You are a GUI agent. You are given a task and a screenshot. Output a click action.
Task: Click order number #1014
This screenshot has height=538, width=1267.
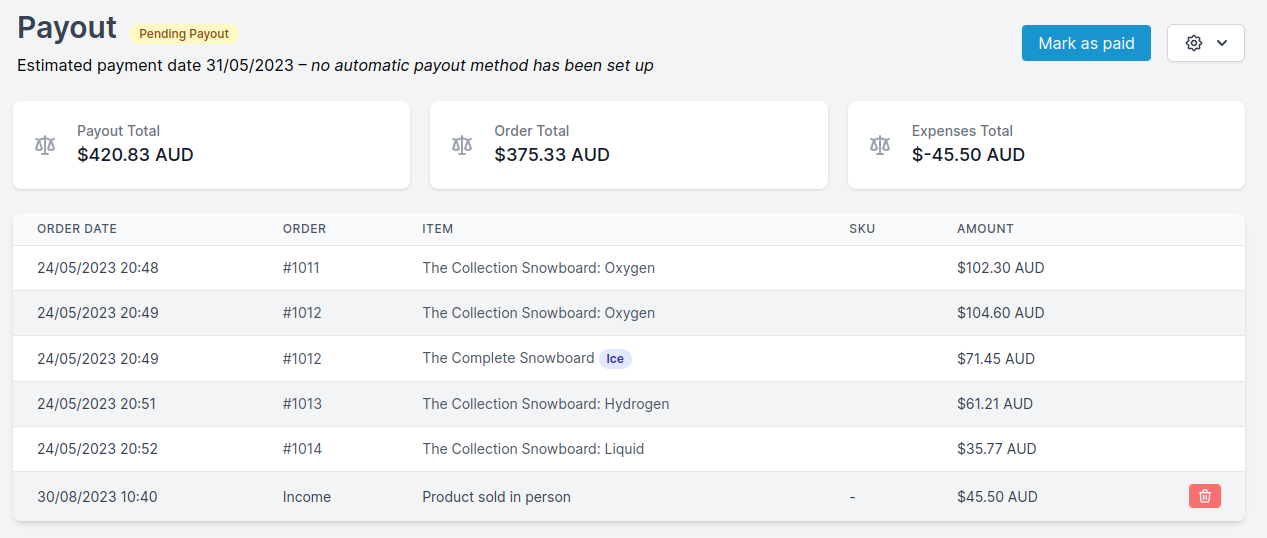[302, 449]
